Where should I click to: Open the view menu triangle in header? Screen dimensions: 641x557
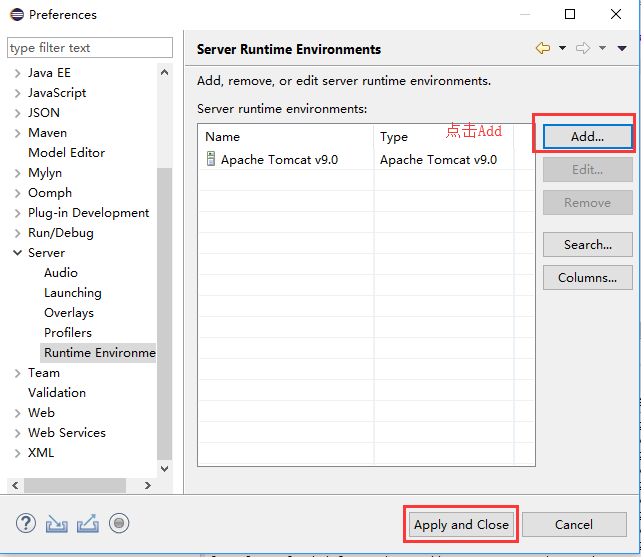click(x=622, y=48)
